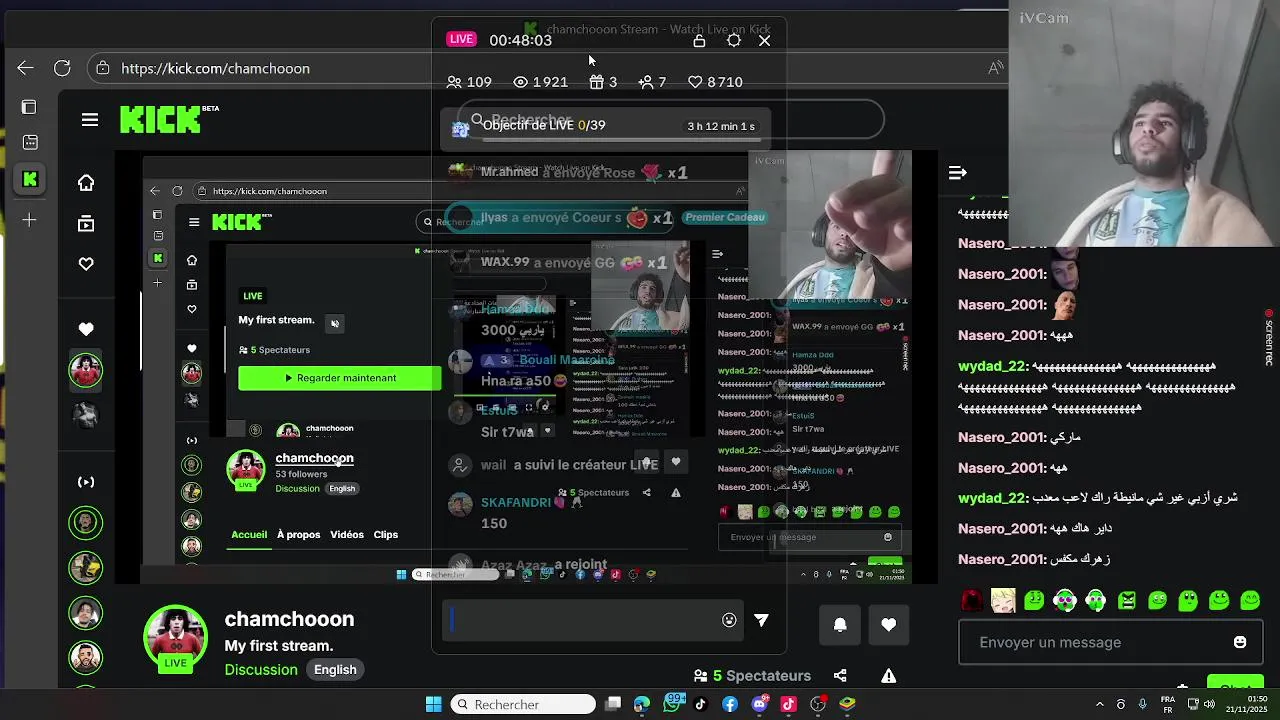Toggle follow heart button beside bell

[888, 624]
